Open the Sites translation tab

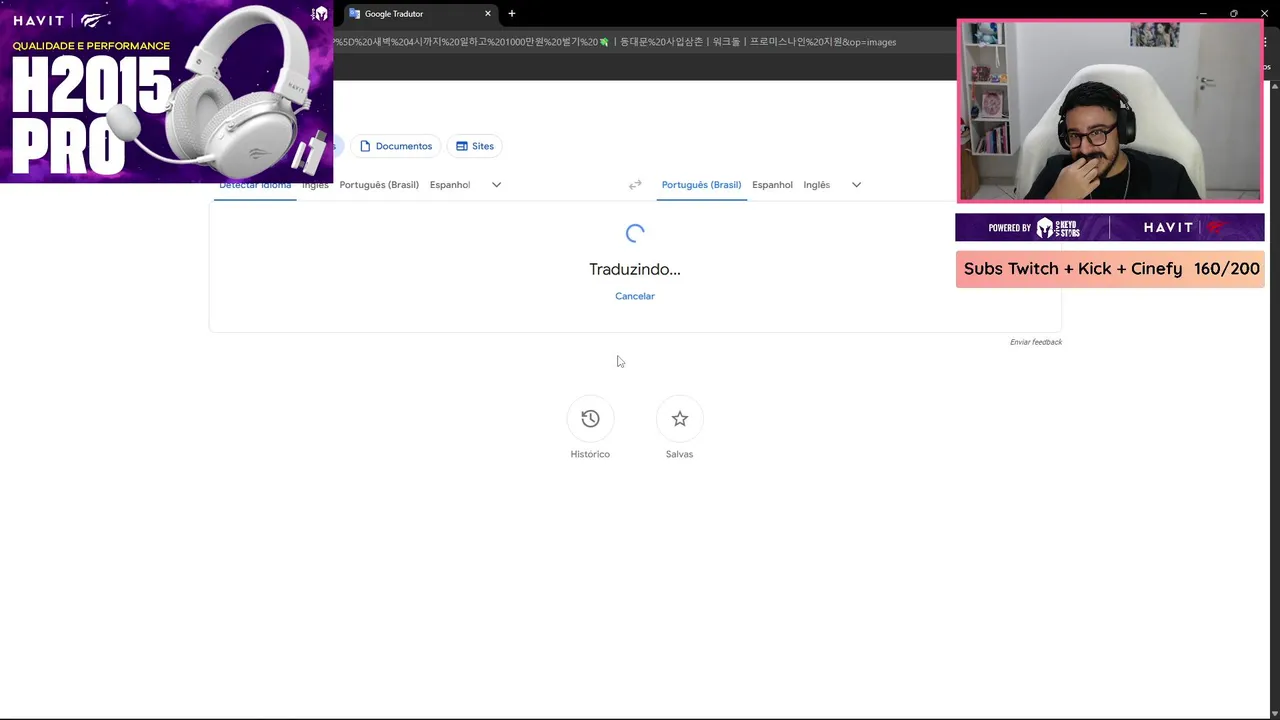[x=475, y=146]
